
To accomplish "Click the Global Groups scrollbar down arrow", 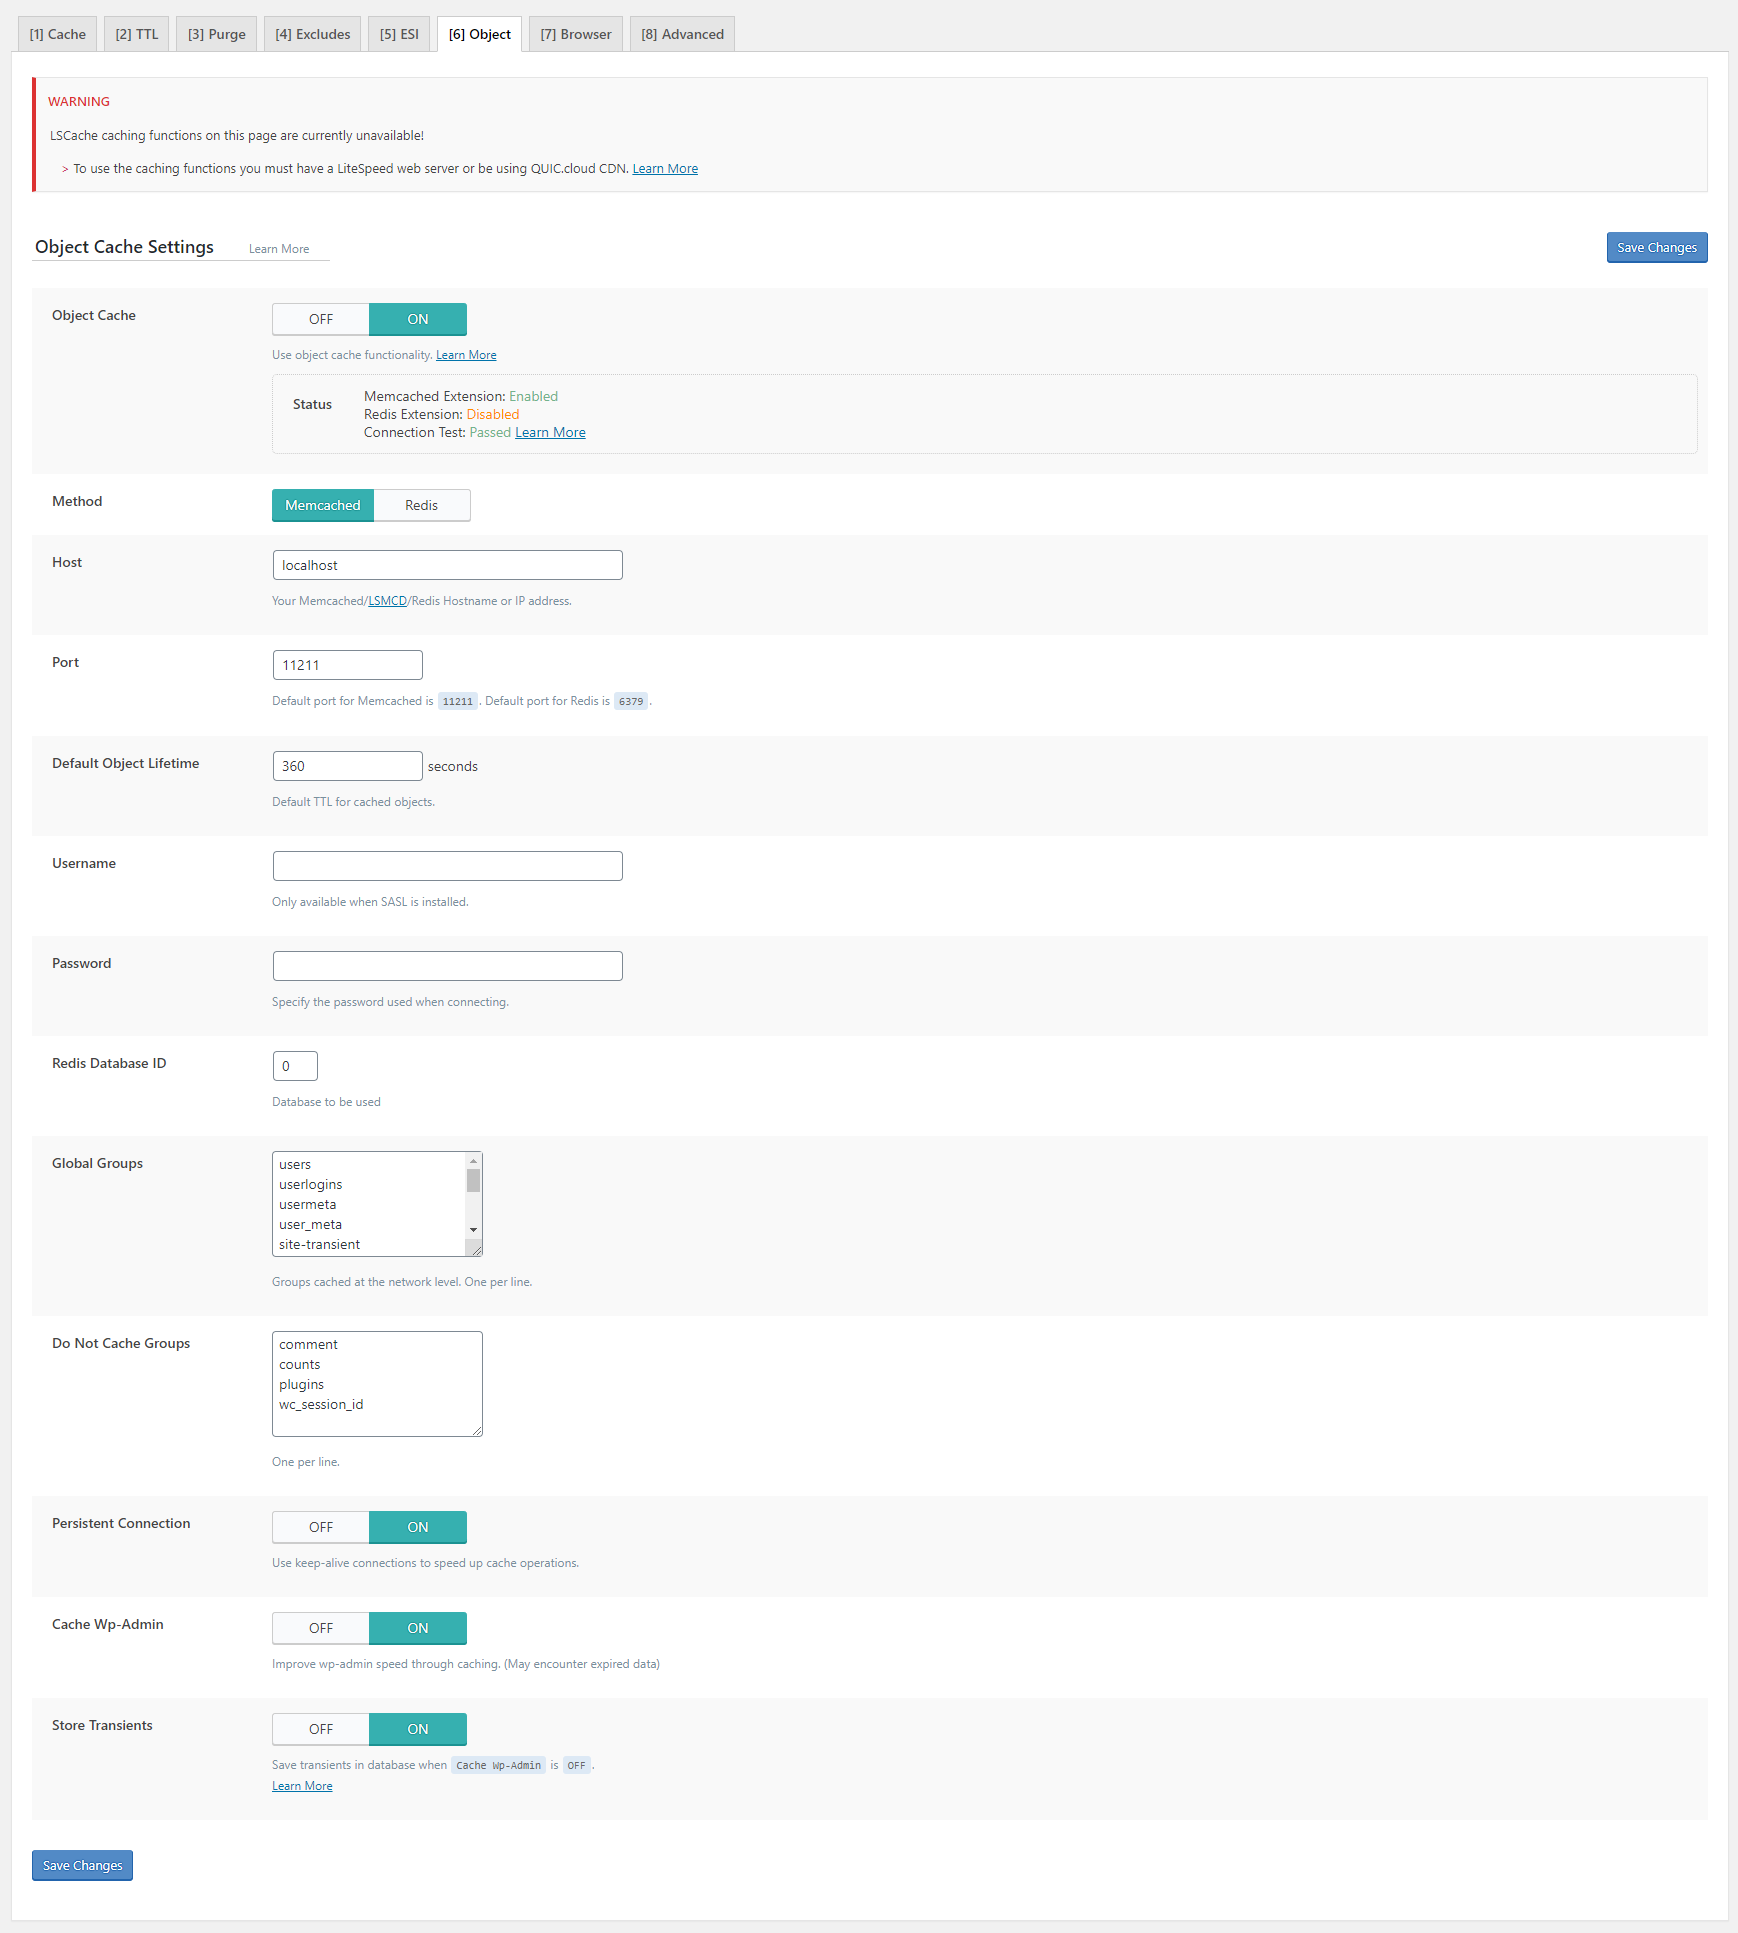I will [474, 1230].
